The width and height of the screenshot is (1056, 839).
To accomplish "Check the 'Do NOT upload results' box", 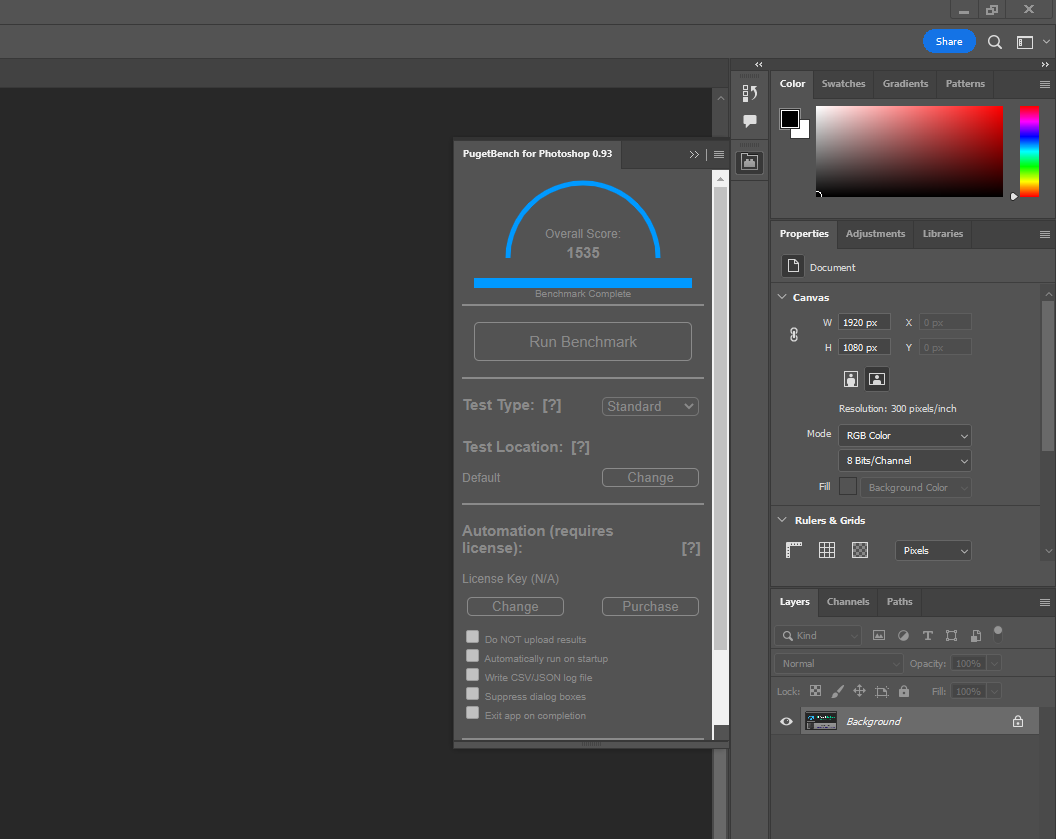I will [x=473, y=637].
